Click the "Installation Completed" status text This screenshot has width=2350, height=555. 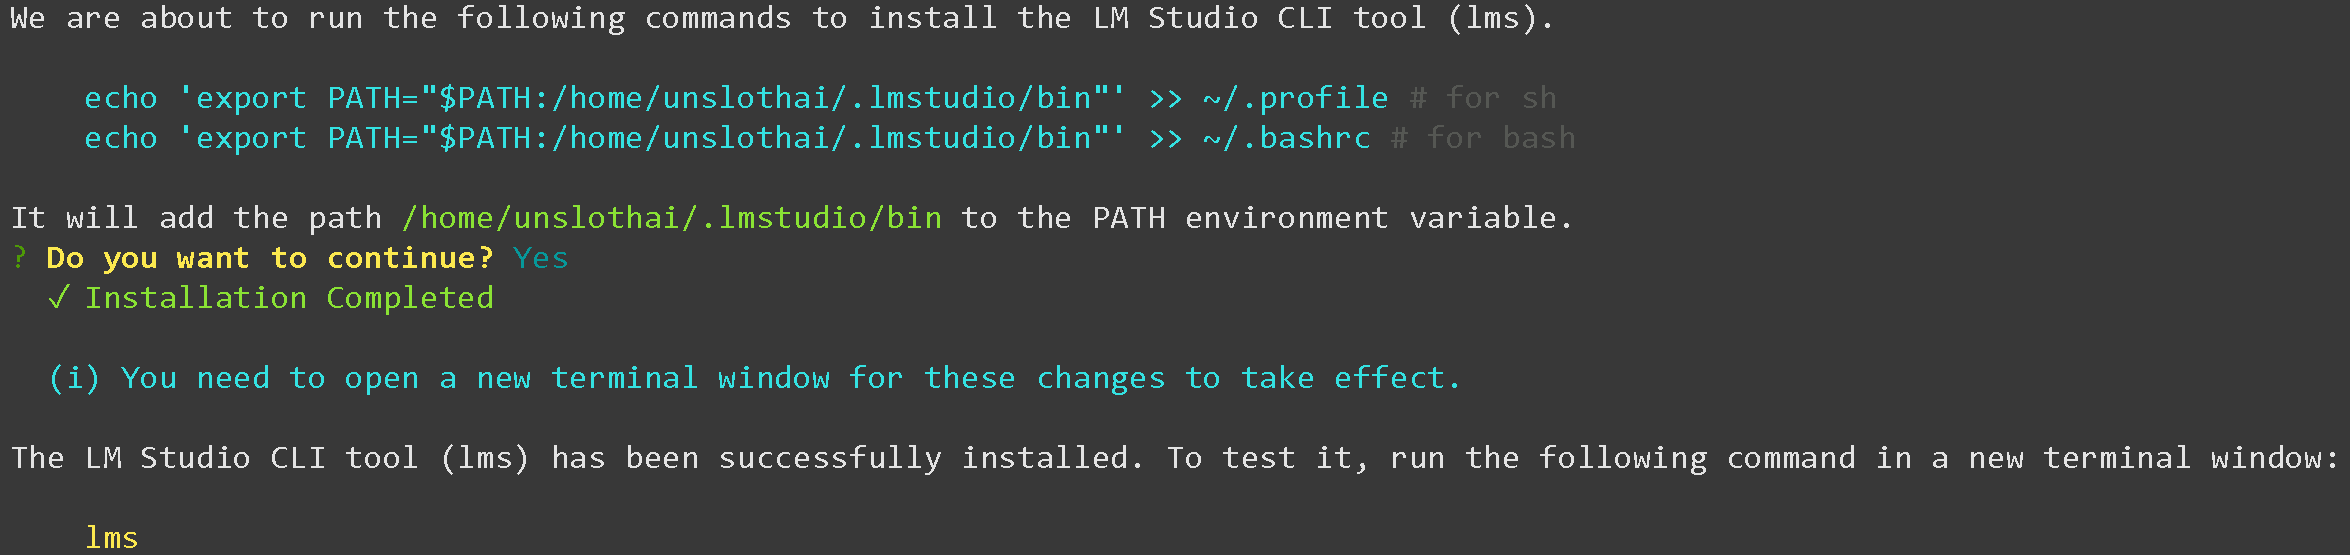point(289,298)
